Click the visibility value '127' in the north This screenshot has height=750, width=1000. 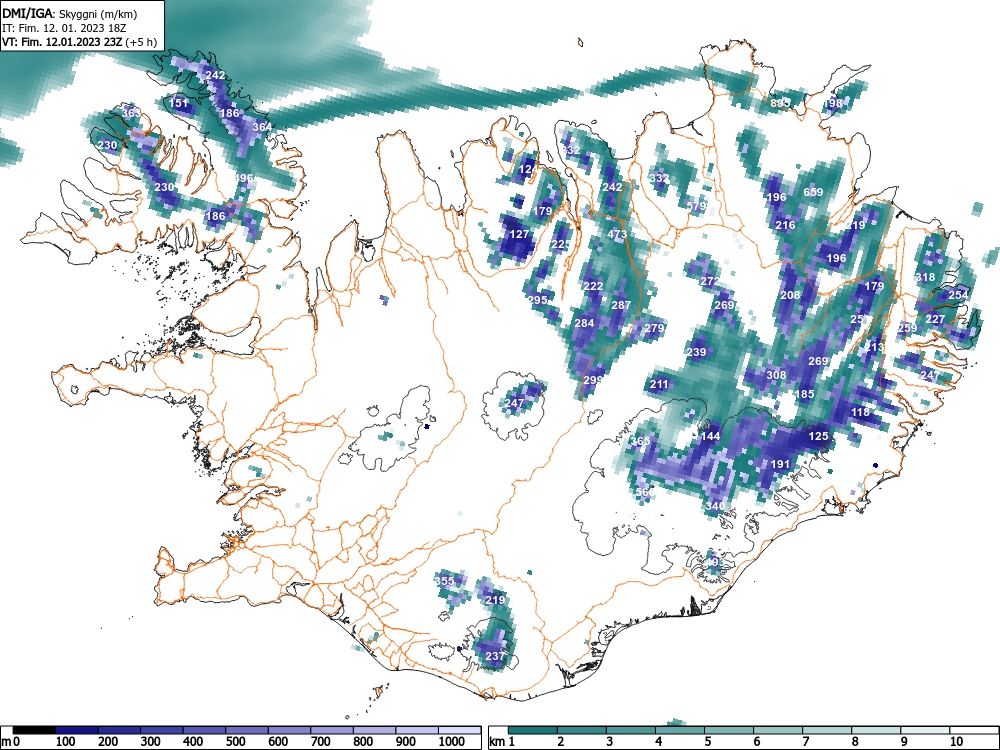(x=519, y=234)
